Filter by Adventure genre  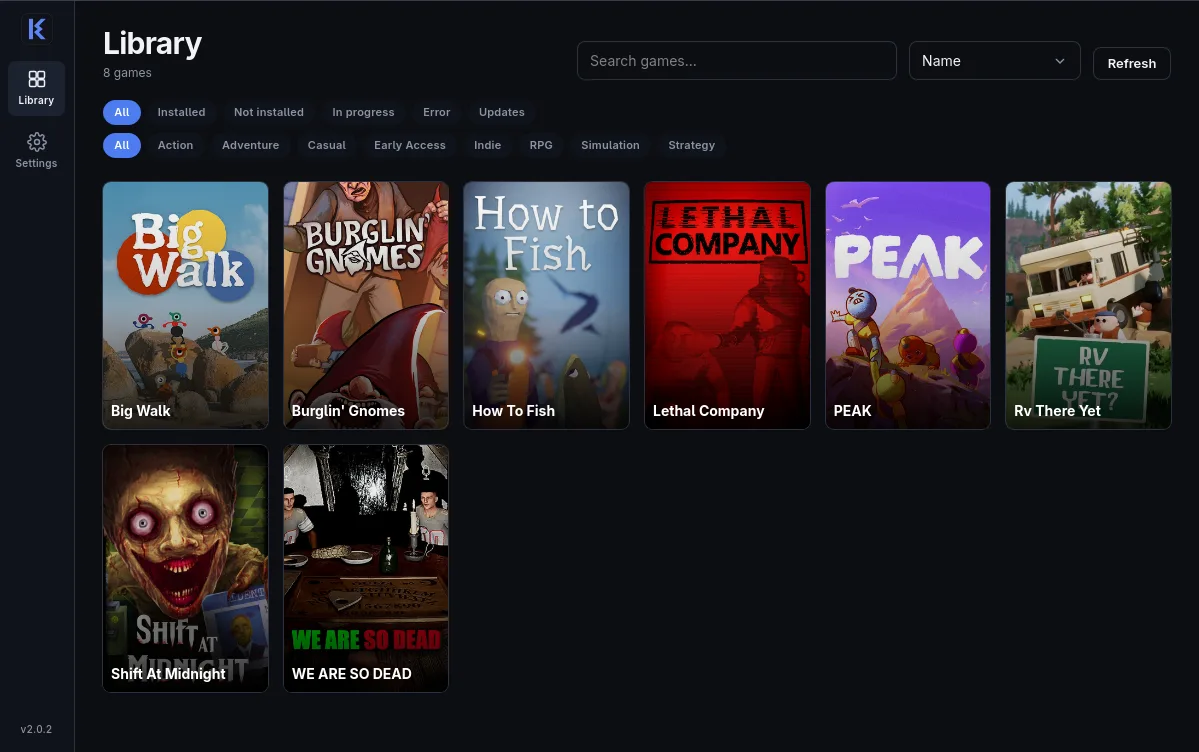pos(250,145)
